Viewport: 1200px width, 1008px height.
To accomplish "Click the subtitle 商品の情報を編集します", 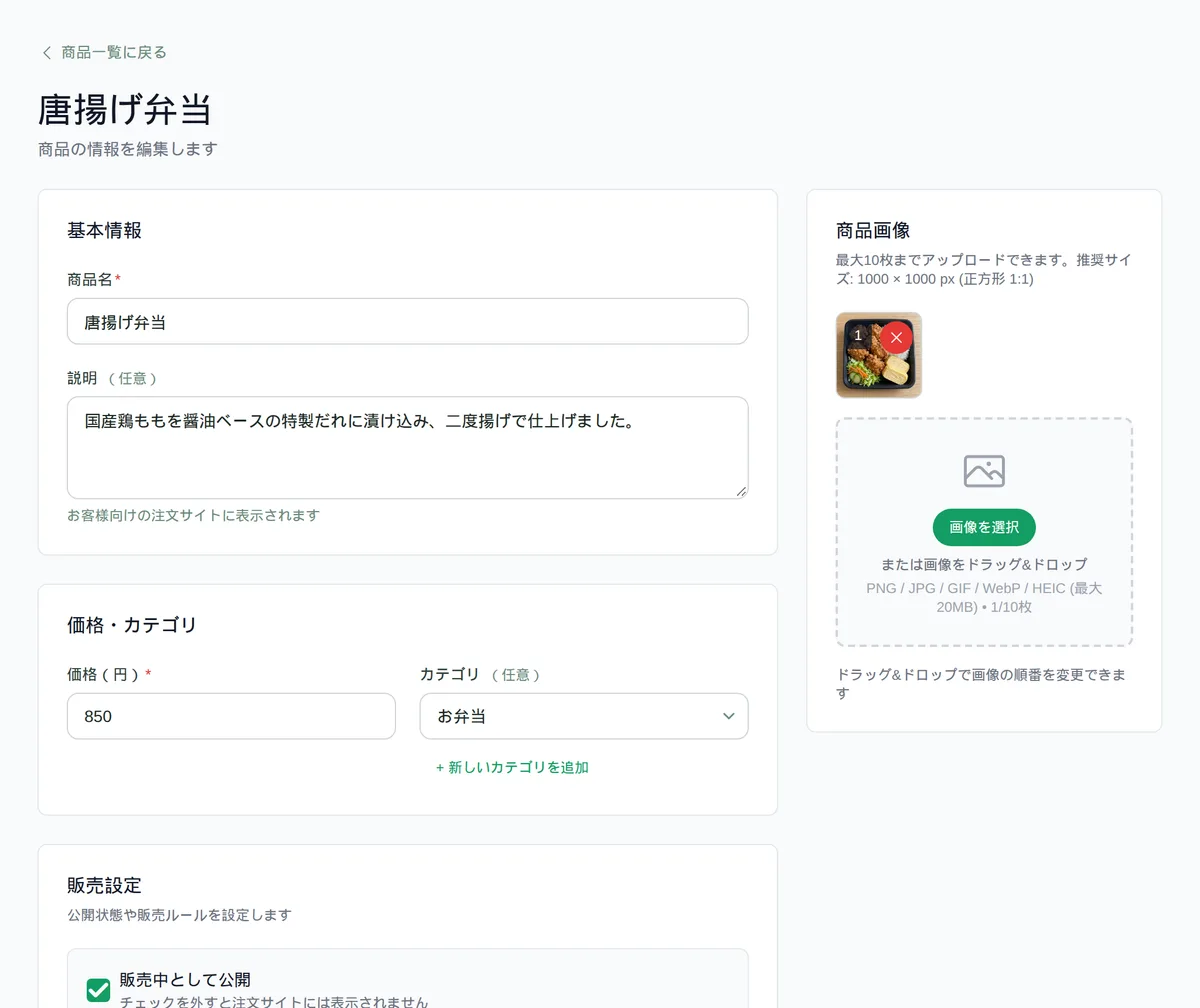I will tap(128, 149).
